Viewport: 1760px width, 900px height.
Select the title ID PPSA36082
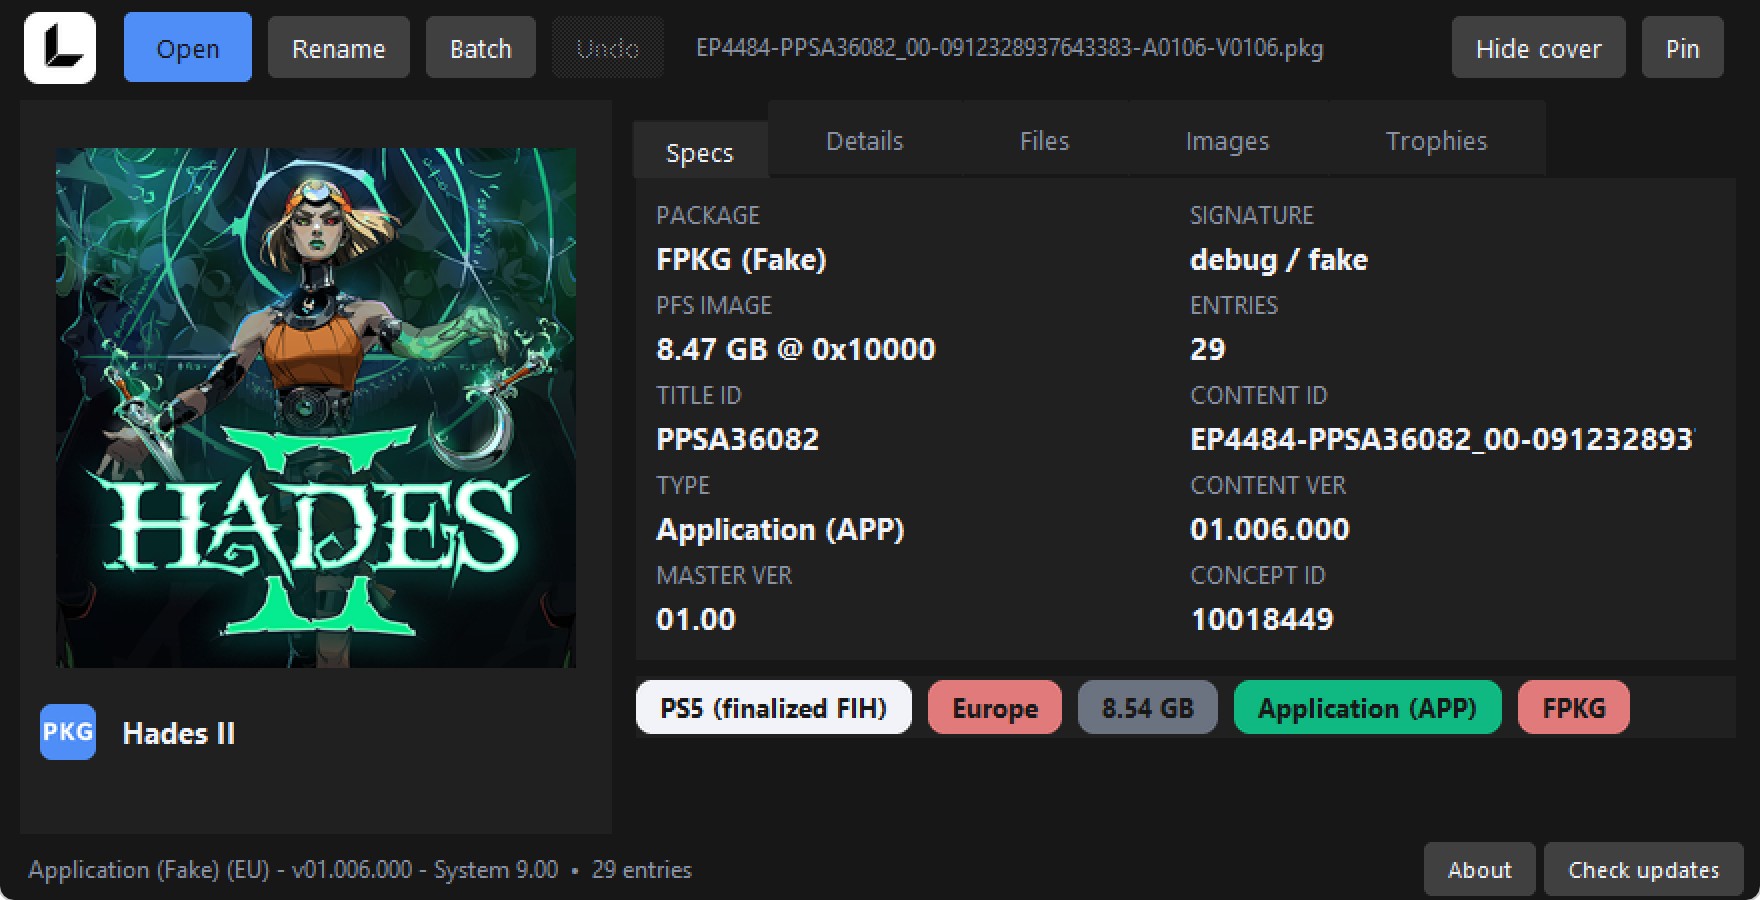coord(738,439)
